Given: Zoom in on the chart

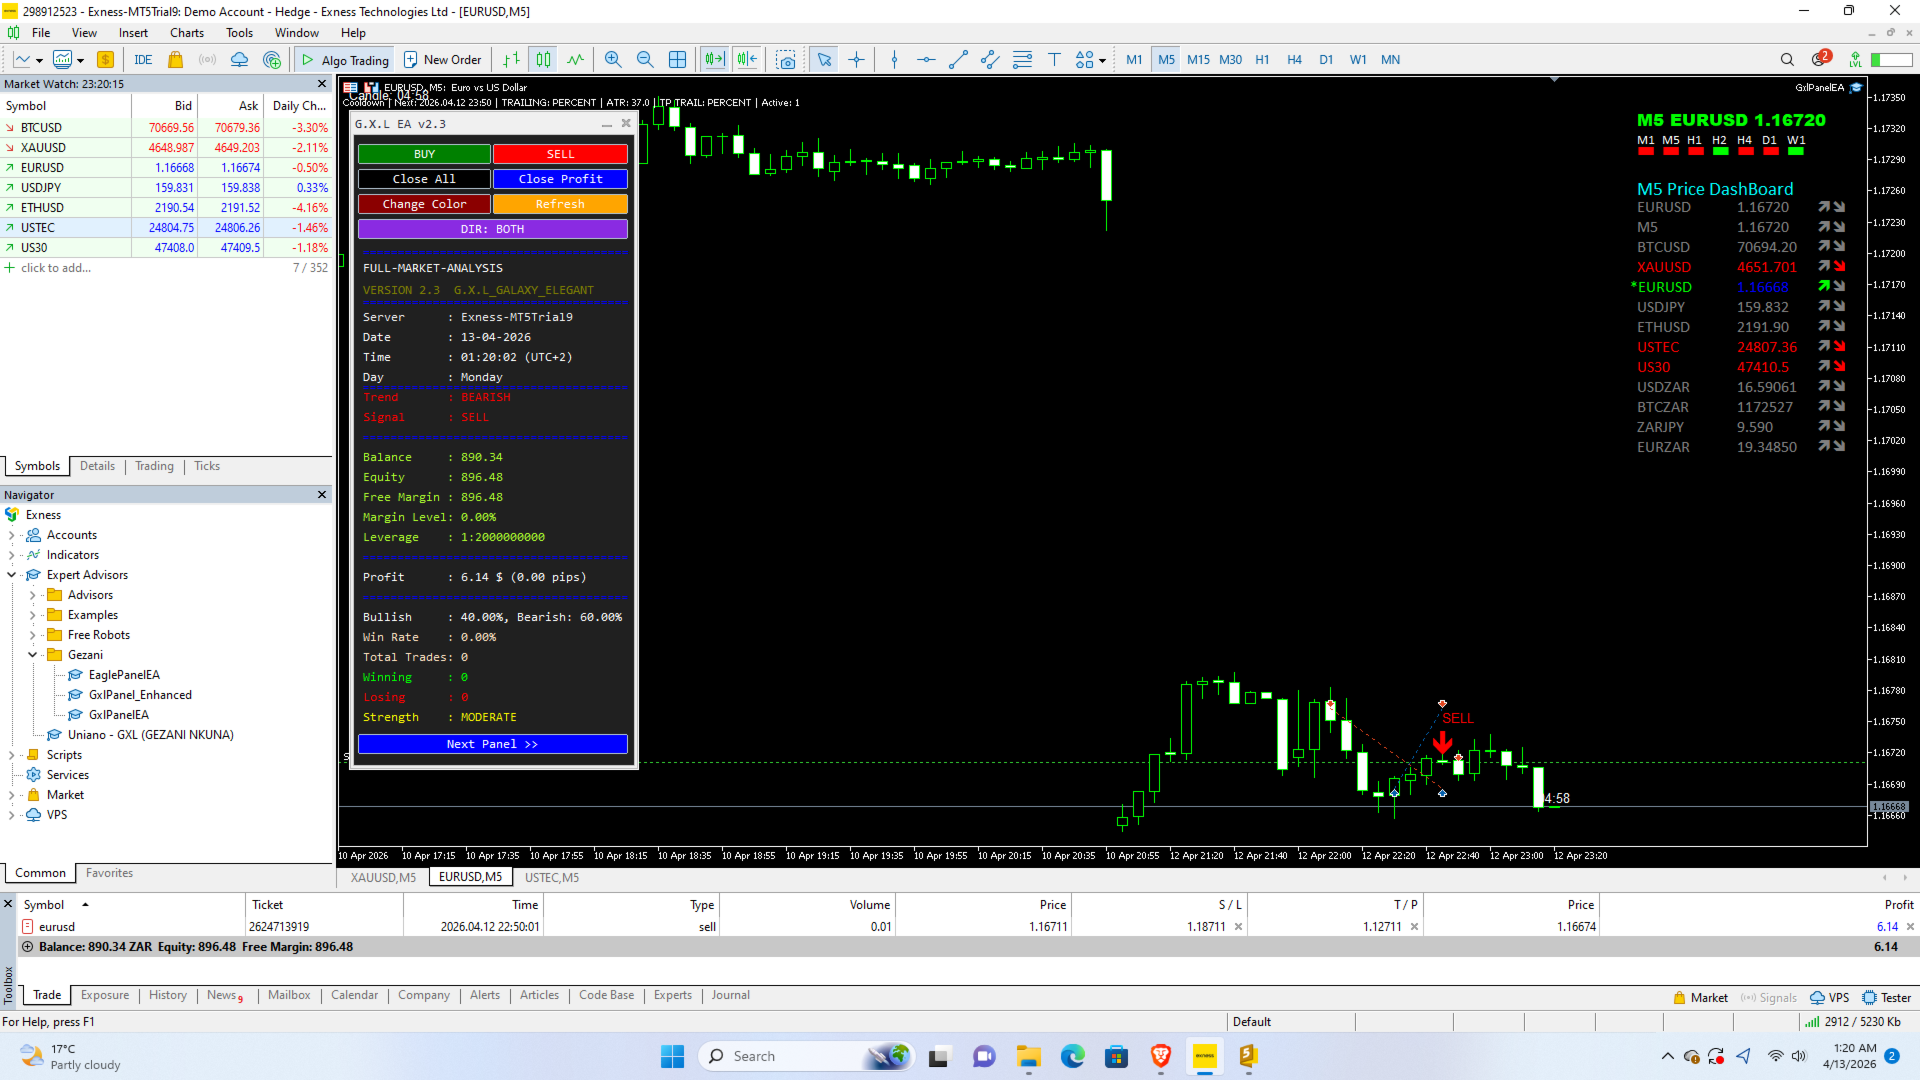Looking at the screenshot, I should pos(613,60).
